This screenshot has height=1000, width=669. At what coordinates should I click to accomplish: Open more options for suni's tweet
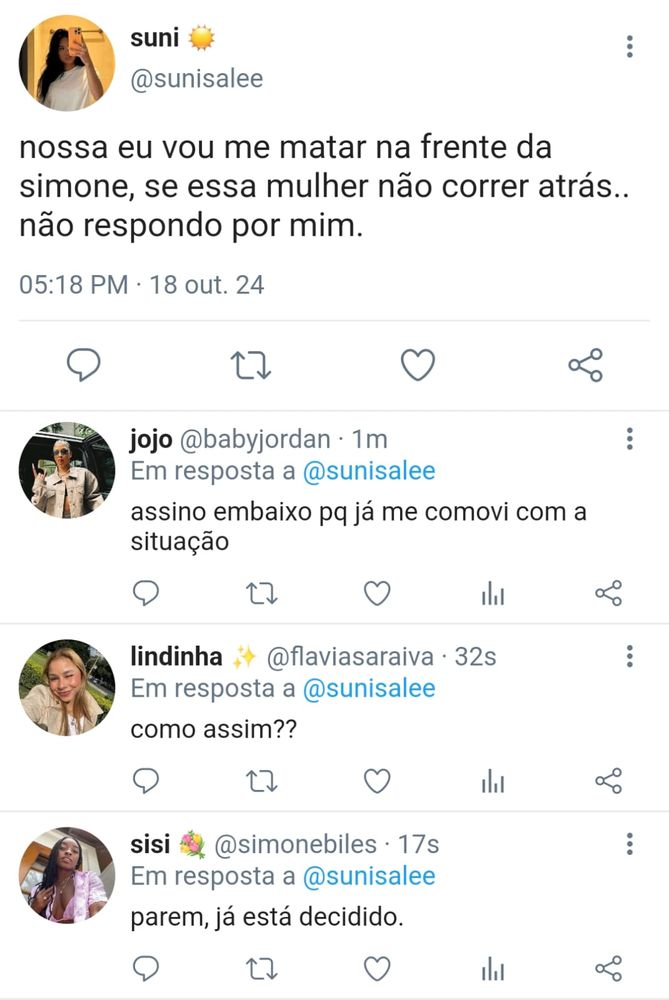tap(629, 46)
